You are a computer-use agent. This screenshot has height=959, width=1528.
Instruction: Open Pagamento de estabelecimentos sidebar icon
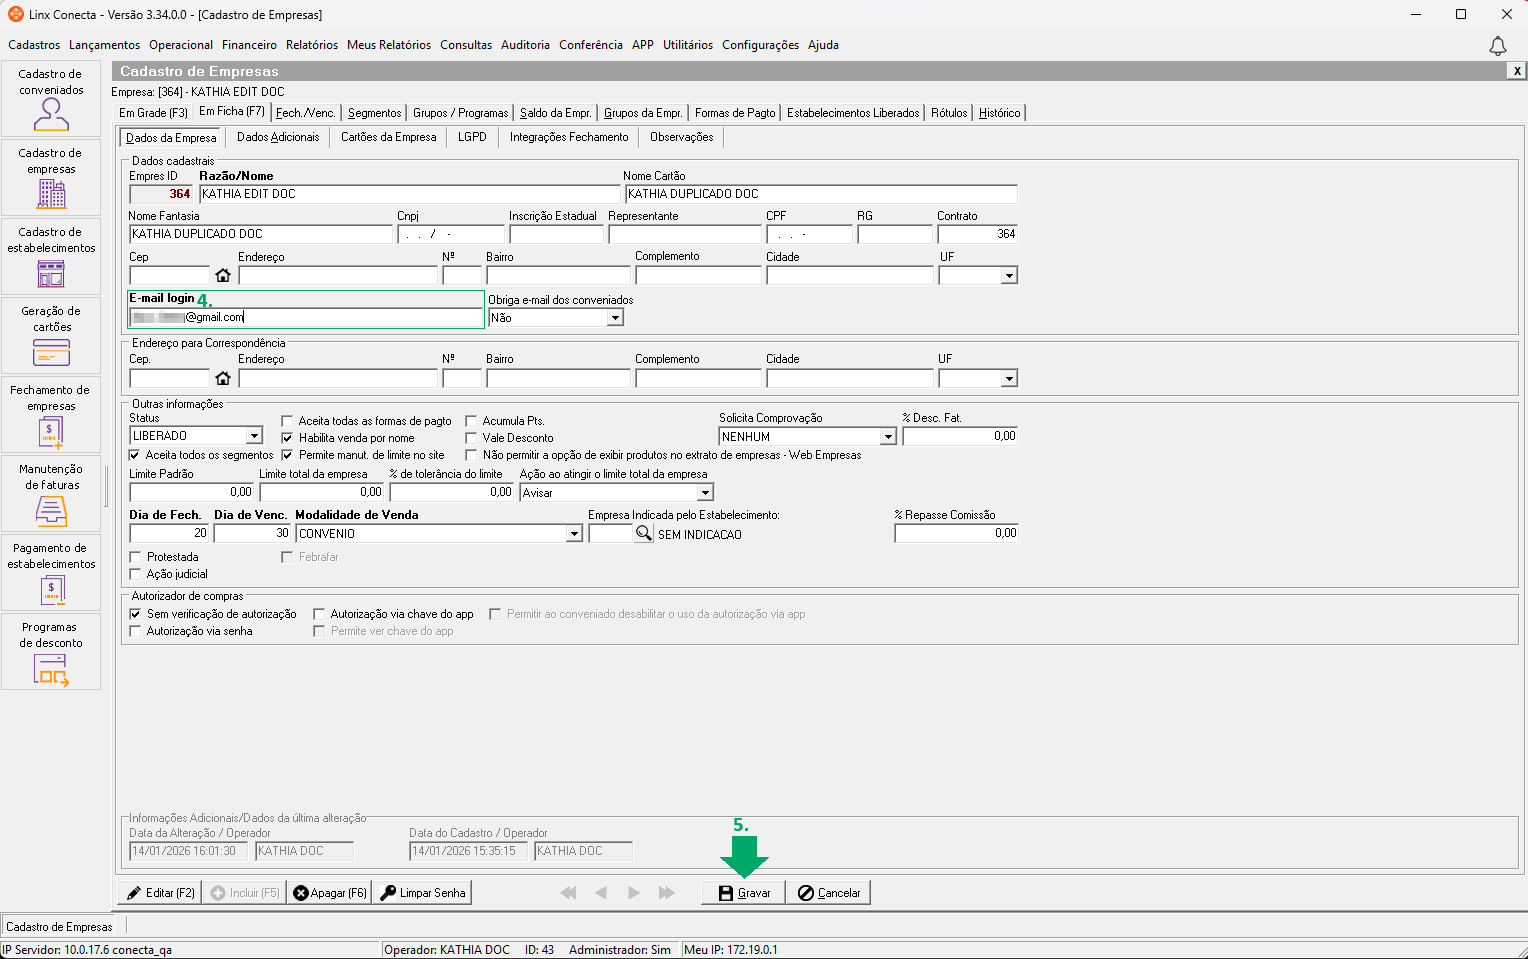pos(51,572)
